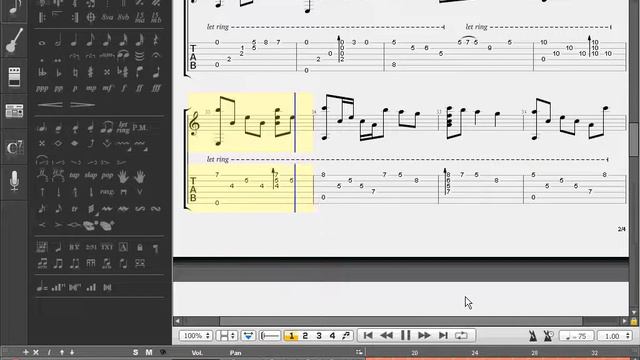Apply the pop effect
Viewport: 640px width, 360px height.
tap(107, 176)
